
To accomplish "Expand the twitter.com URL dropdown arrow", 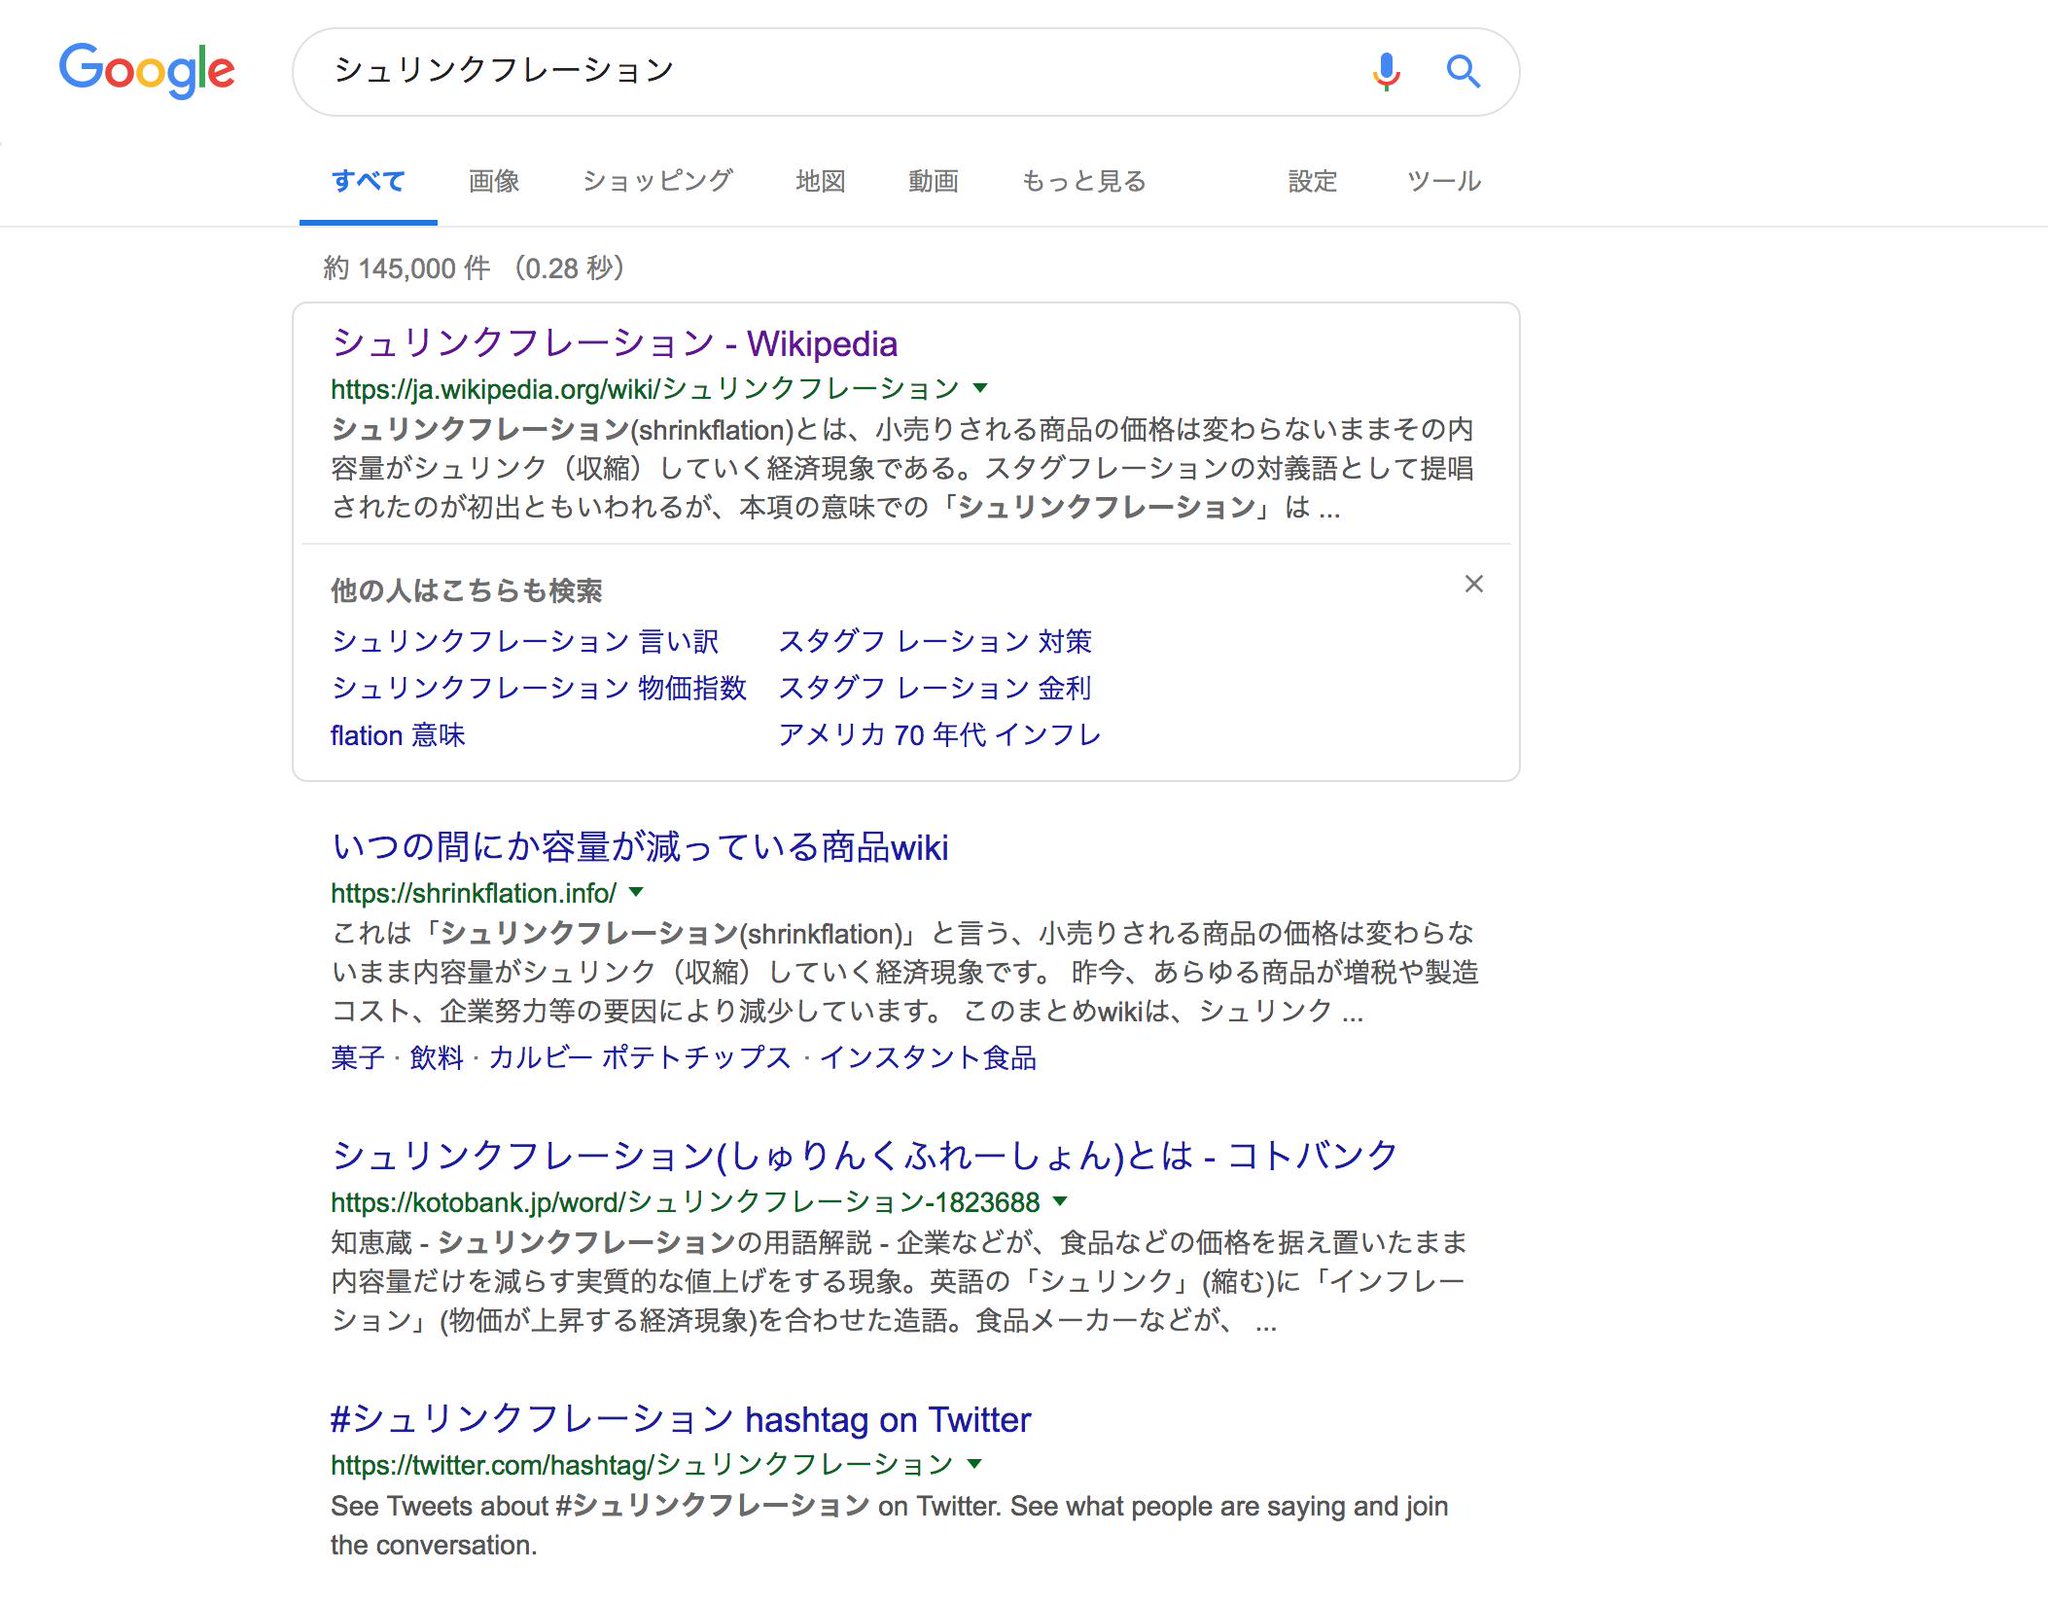I will (x=975, y=1464).
